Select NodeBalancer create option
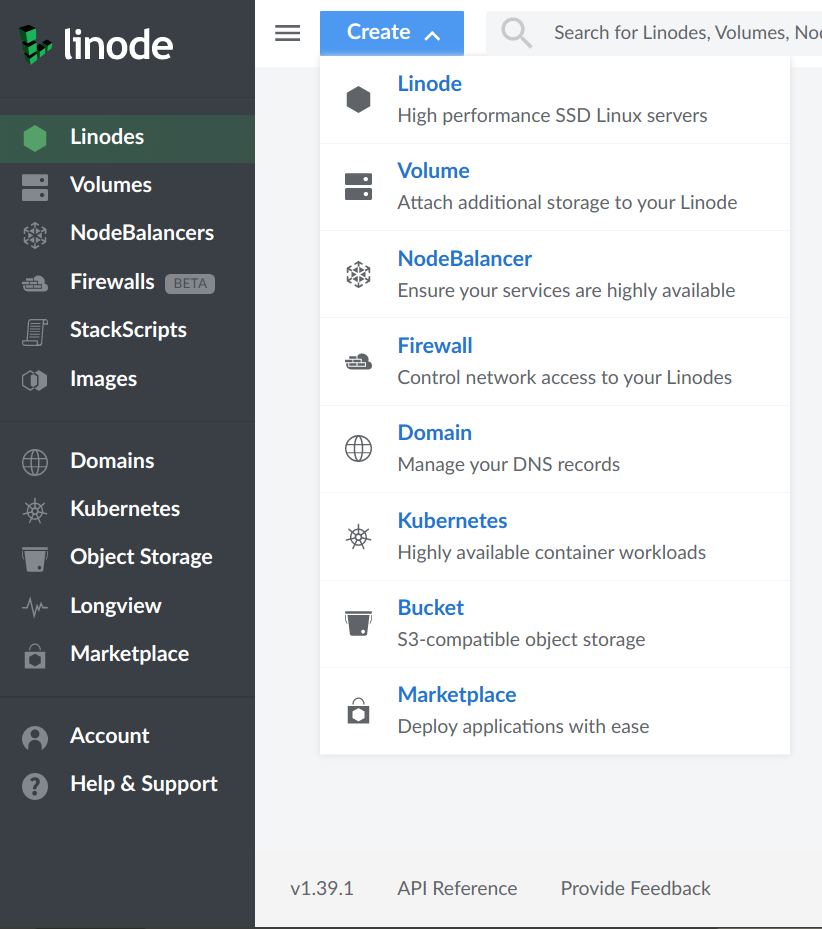 [x=555, y=274]
